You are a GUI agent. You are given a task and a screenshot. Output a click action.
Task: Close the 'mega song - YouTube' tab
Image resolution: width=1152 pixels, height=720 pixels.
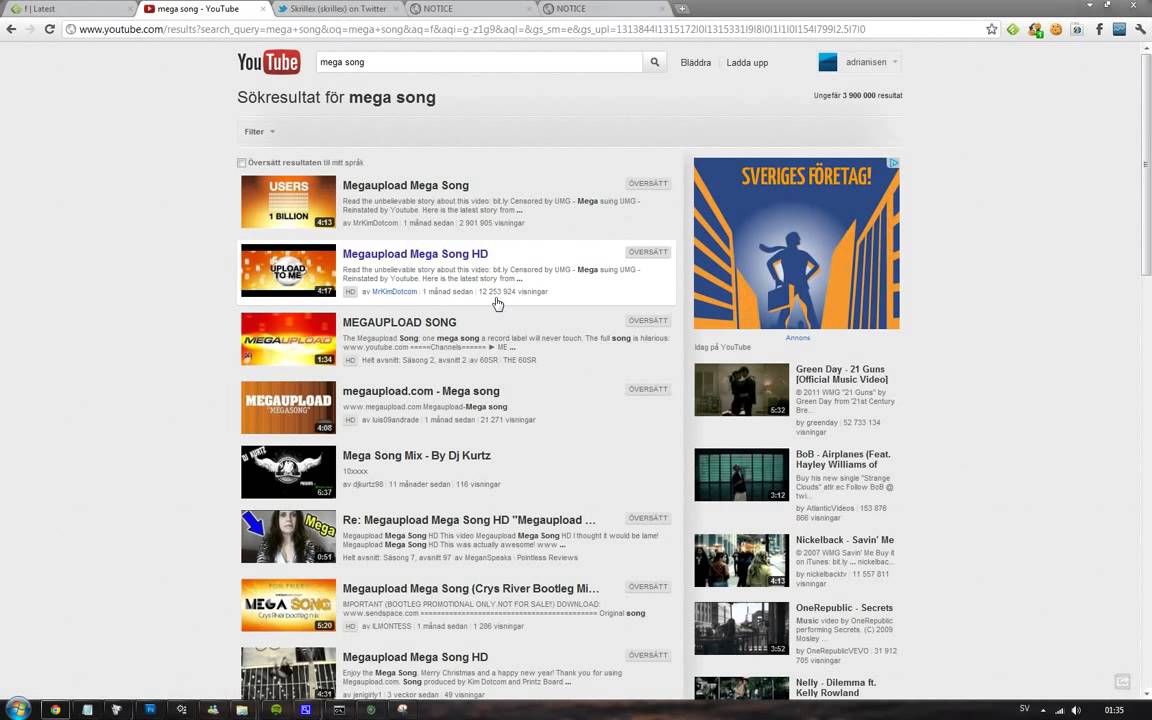click(x=263, y=9)
